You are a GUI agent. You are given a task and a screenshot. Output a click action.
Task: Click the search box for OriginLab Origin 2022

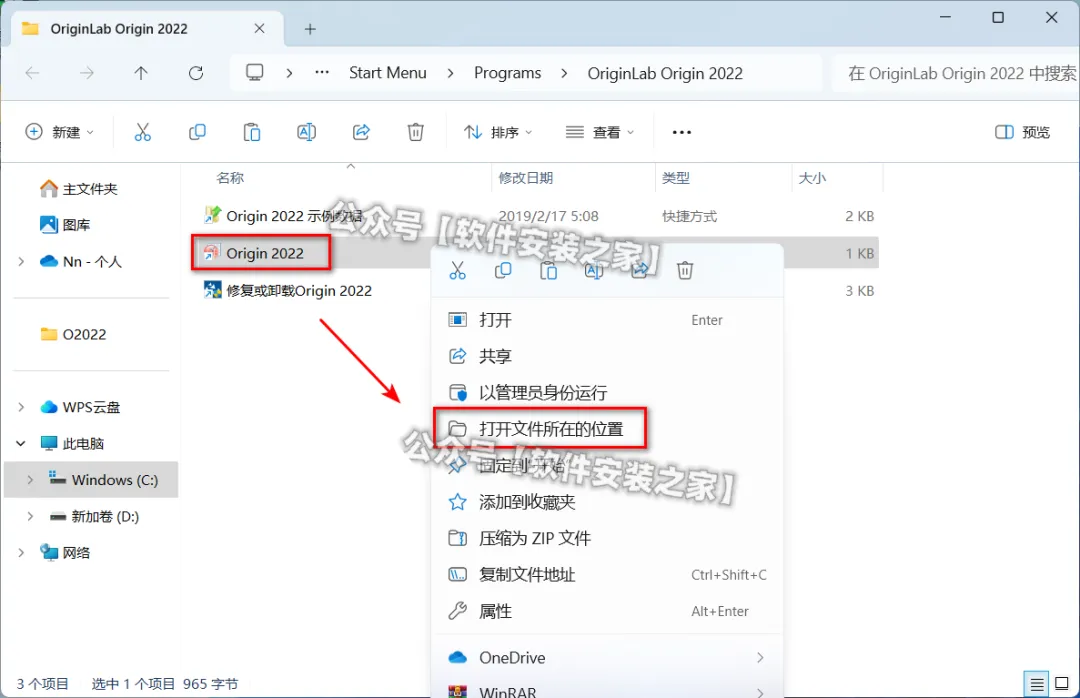[957, 73]
